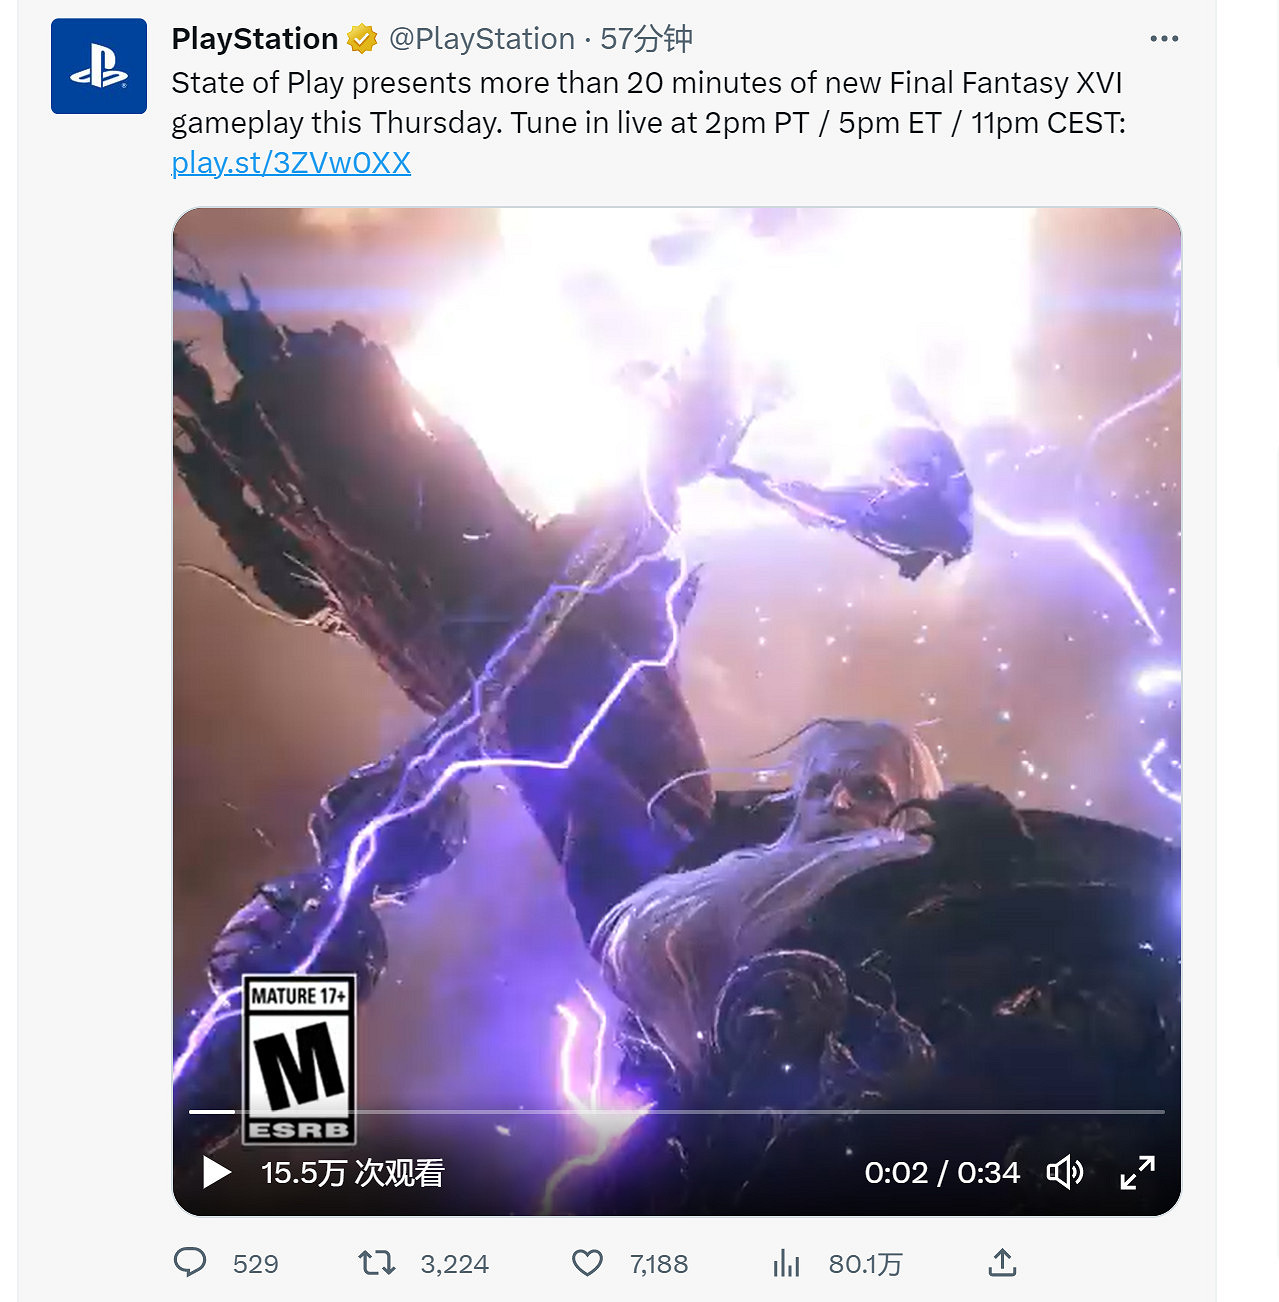Image resolution: width=1279 pixels, height=1302 pixels.
Task: Click the PlayStation account name
Action: [x=255, y=39]
